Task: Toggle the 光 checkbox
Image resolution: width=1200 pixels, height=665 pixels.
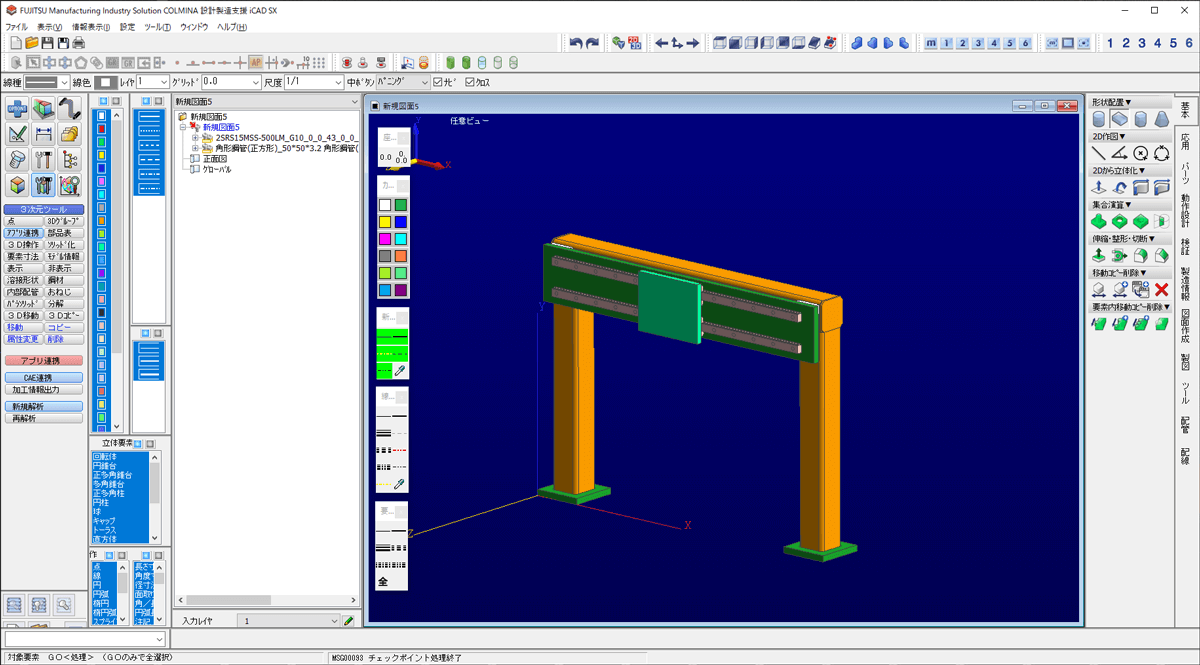Action: 438,82
